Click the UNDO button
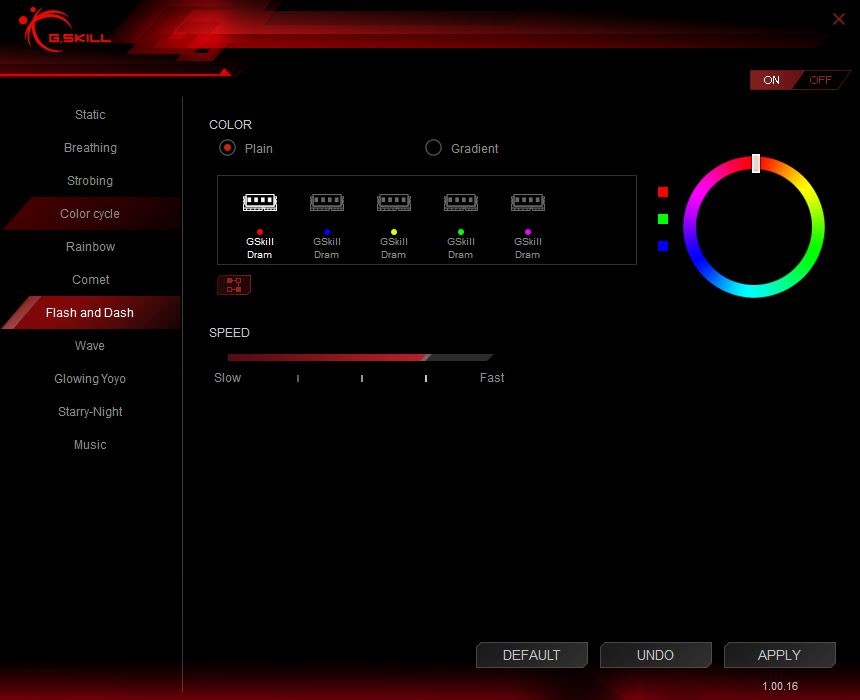Screen dimensions: 860x700 (655, 655)
